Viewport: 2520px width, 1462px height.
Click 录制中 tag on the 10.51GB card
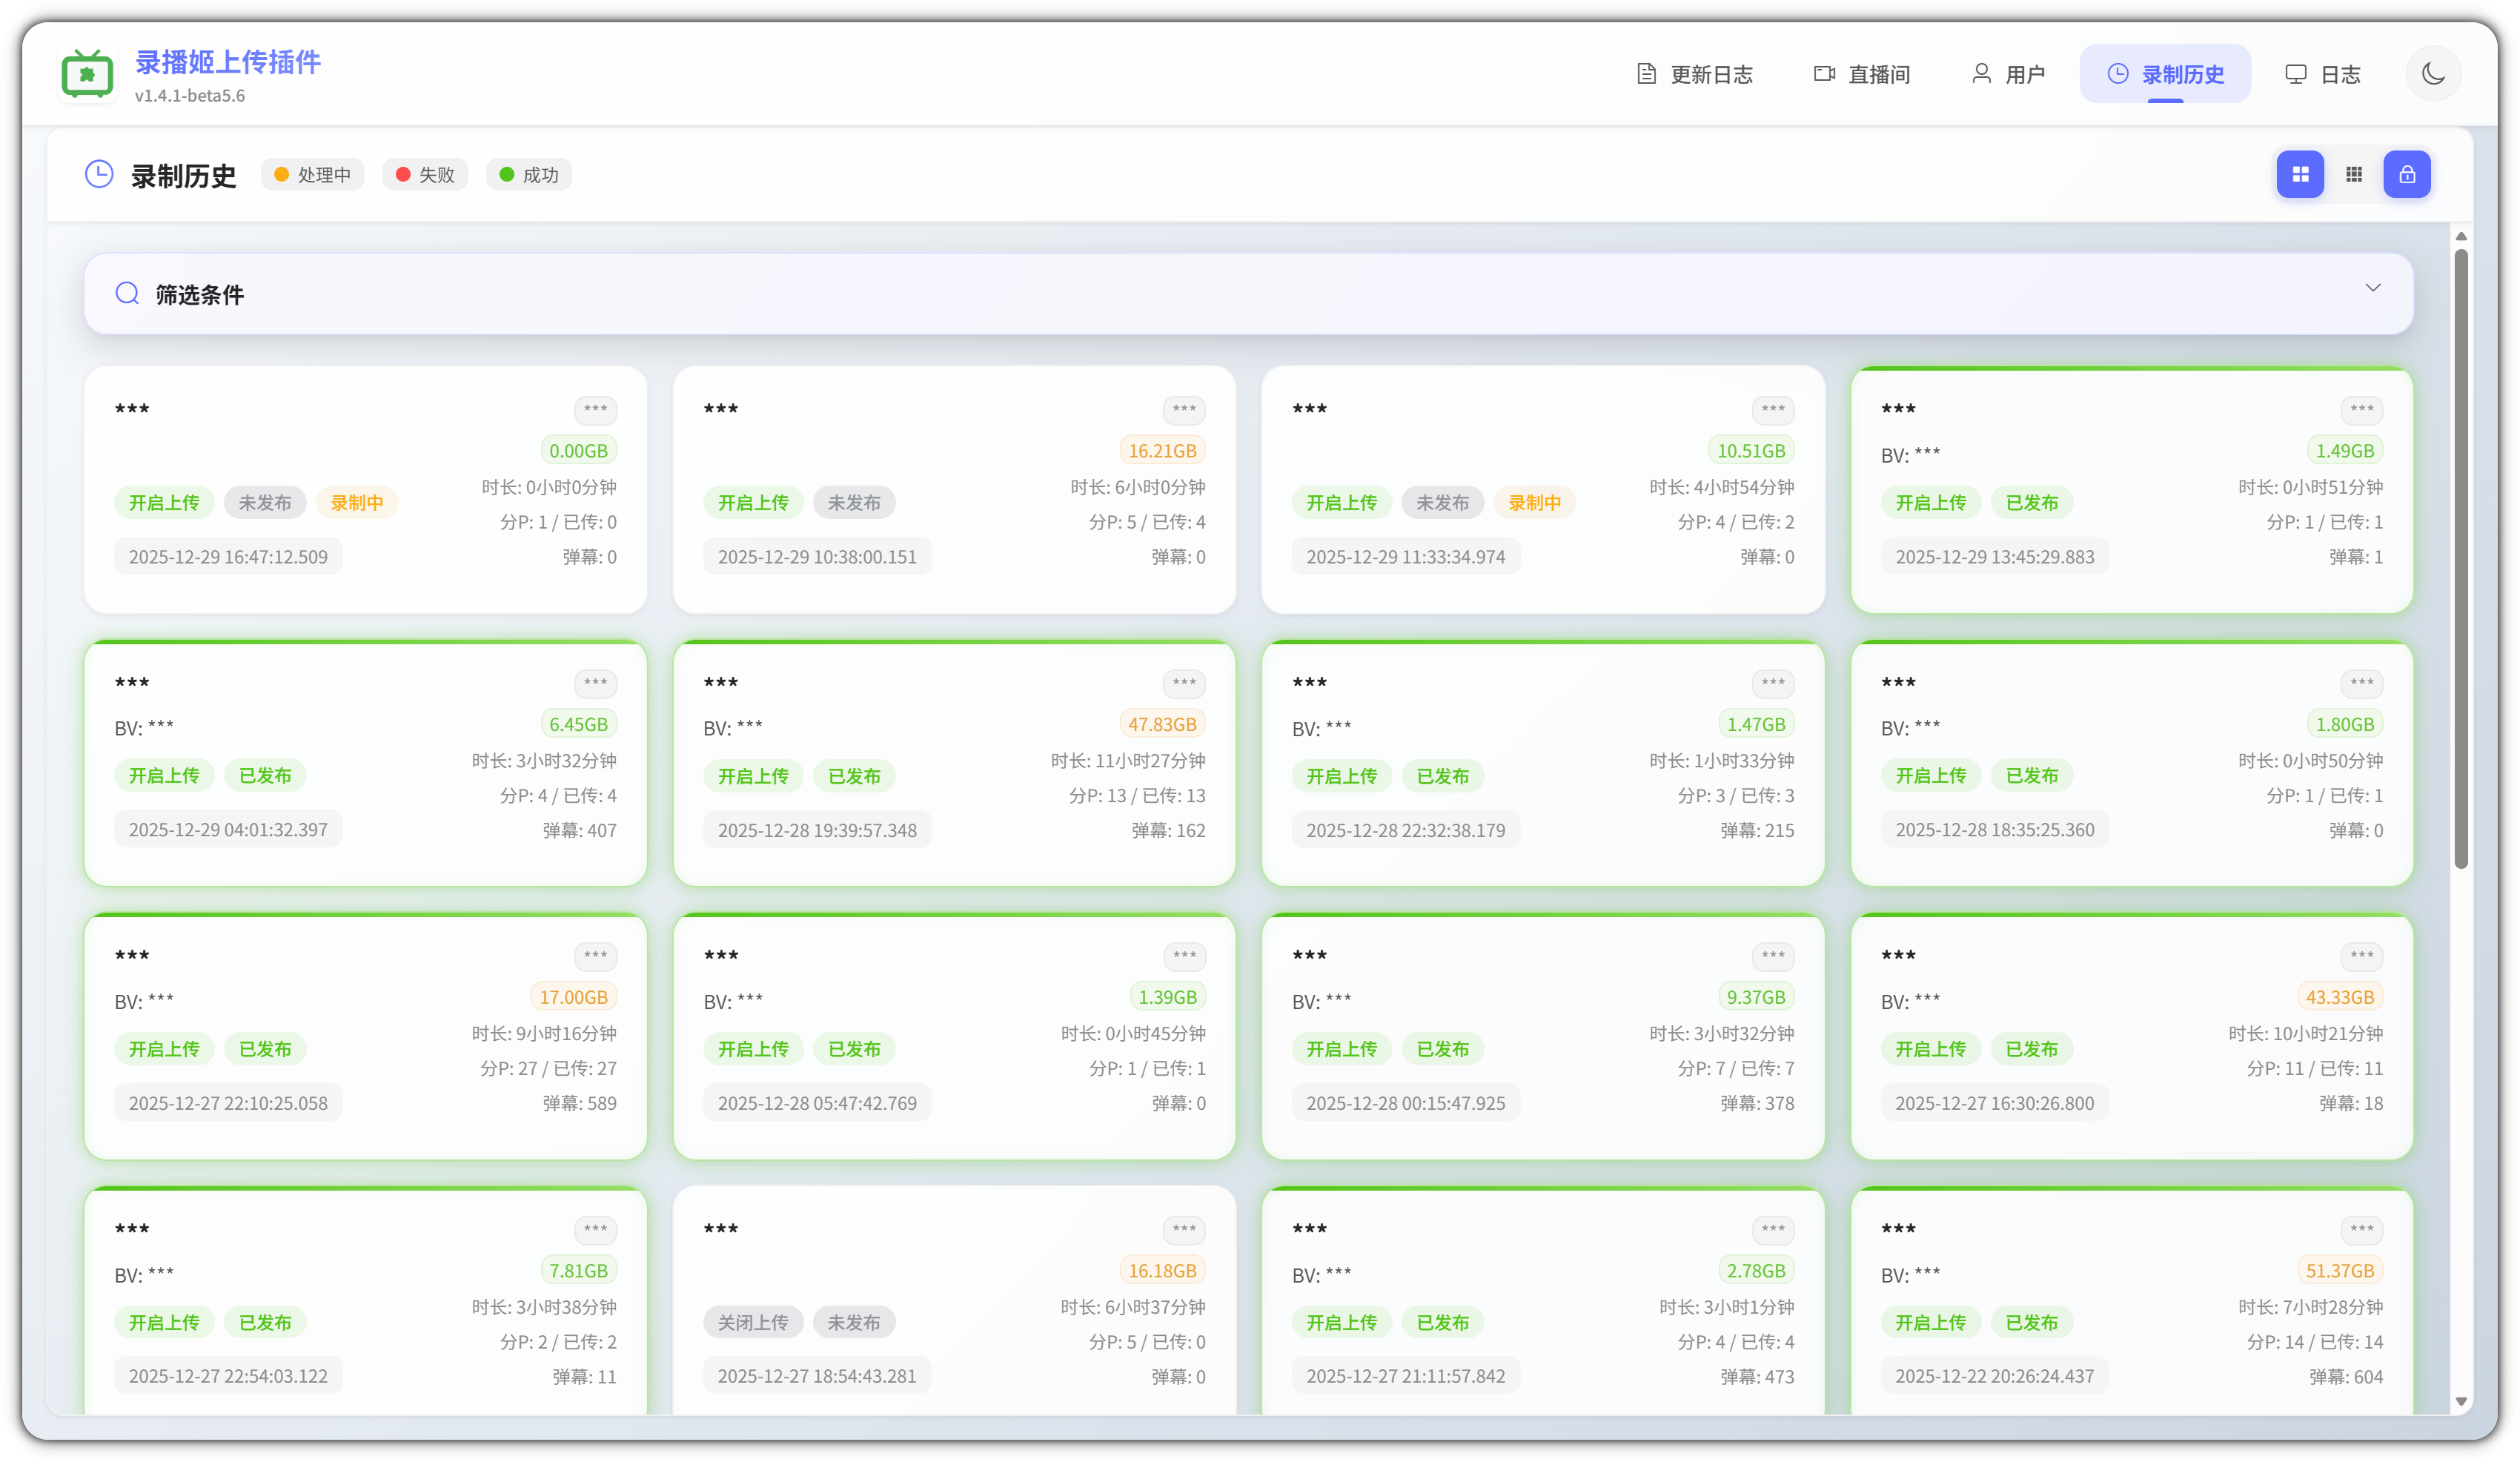tap(1534, 503)
